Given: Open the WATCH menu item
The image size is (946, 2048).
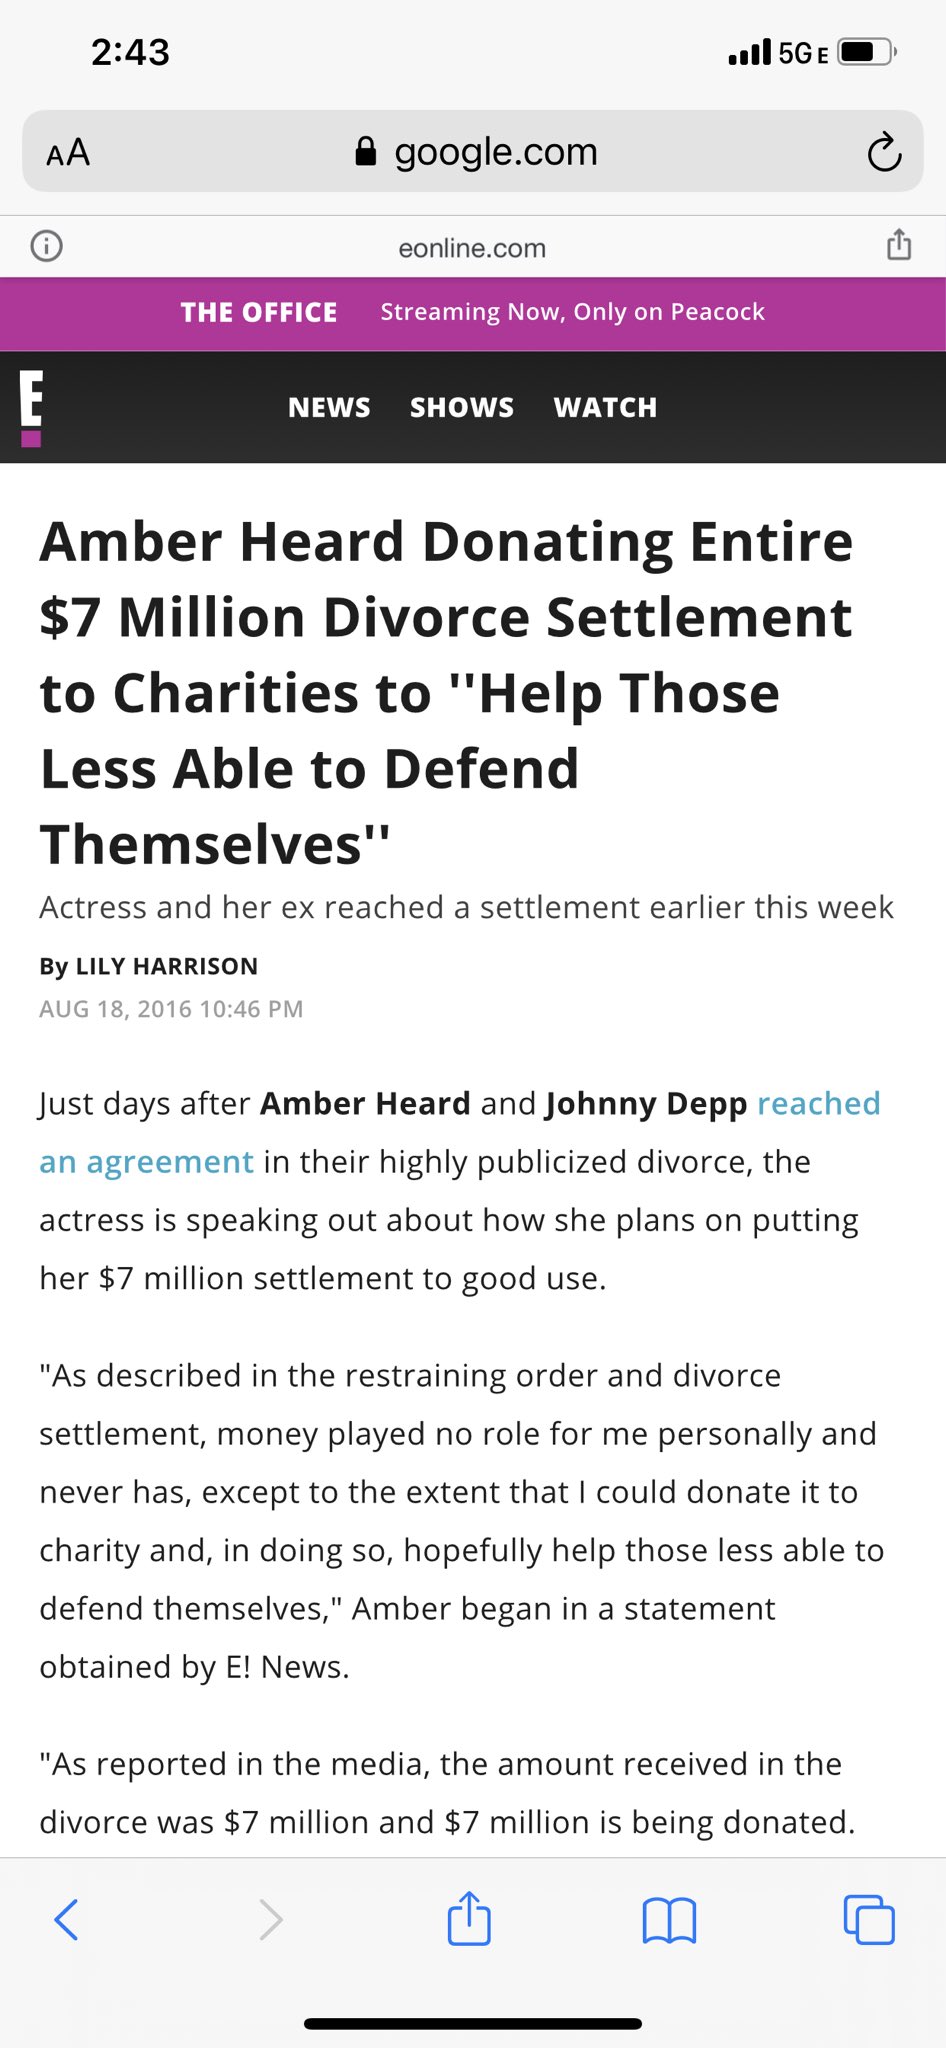Looking at the screenshot, I should point(605,408).
